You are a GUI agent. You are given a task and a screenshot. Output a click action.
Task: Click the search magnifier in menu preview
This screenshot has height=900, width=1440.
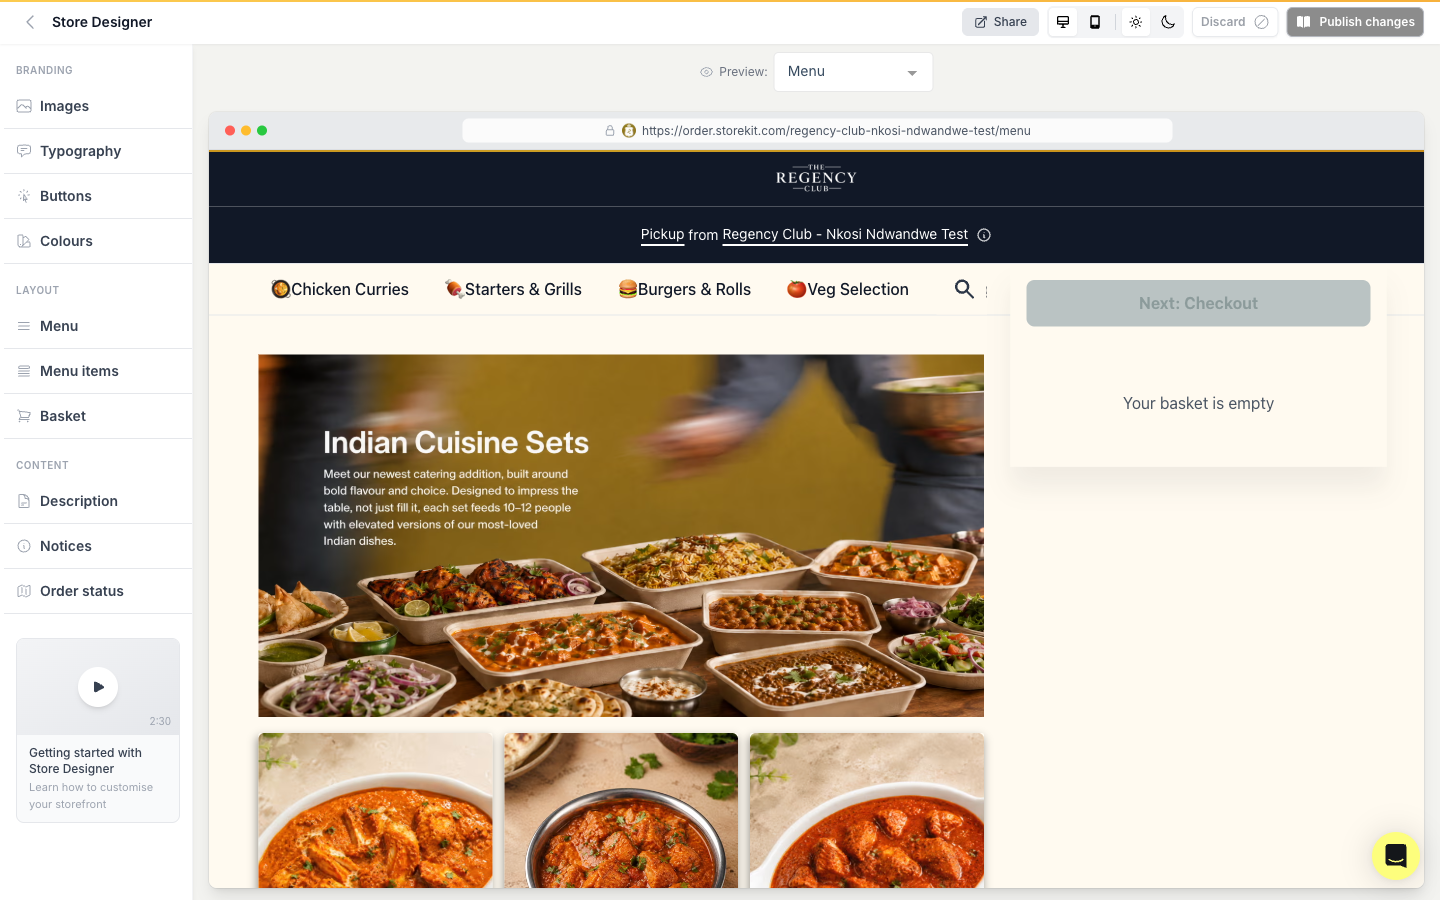tap(964, 289)
